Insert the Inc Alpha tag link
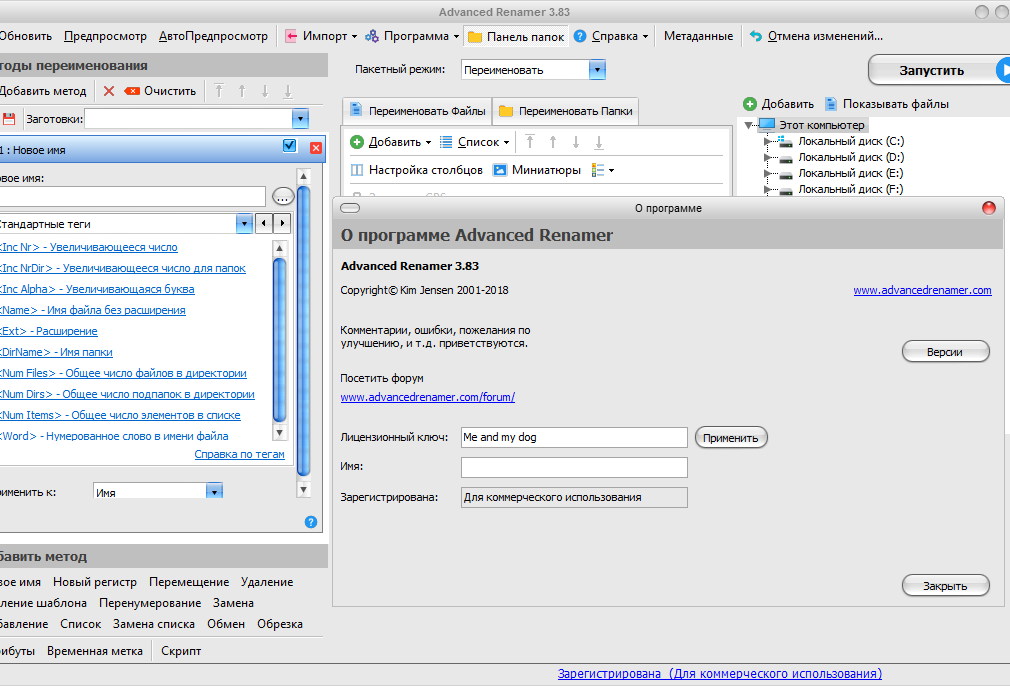This screenshot has width=1010, height=686. [x=97, y=289]
